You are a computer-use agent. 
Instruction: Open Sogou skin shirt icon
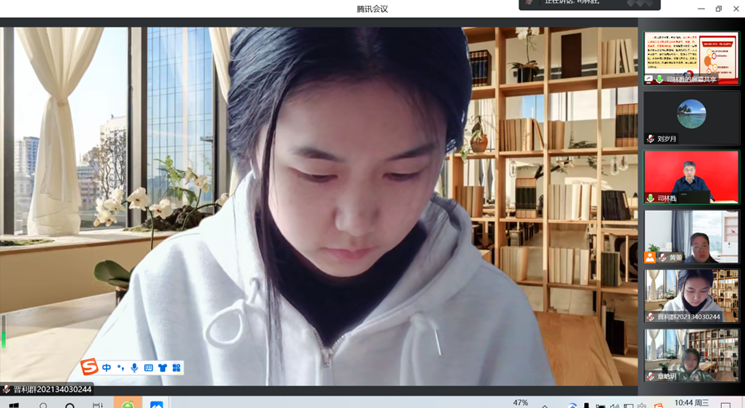pos(162,368)
